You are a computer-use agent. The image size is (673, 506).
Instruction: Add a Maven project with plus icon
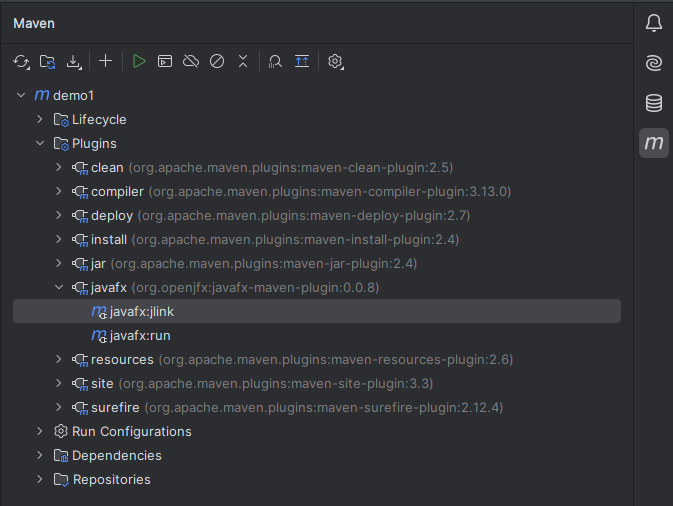pyautogui.click(x=106, y=61)
